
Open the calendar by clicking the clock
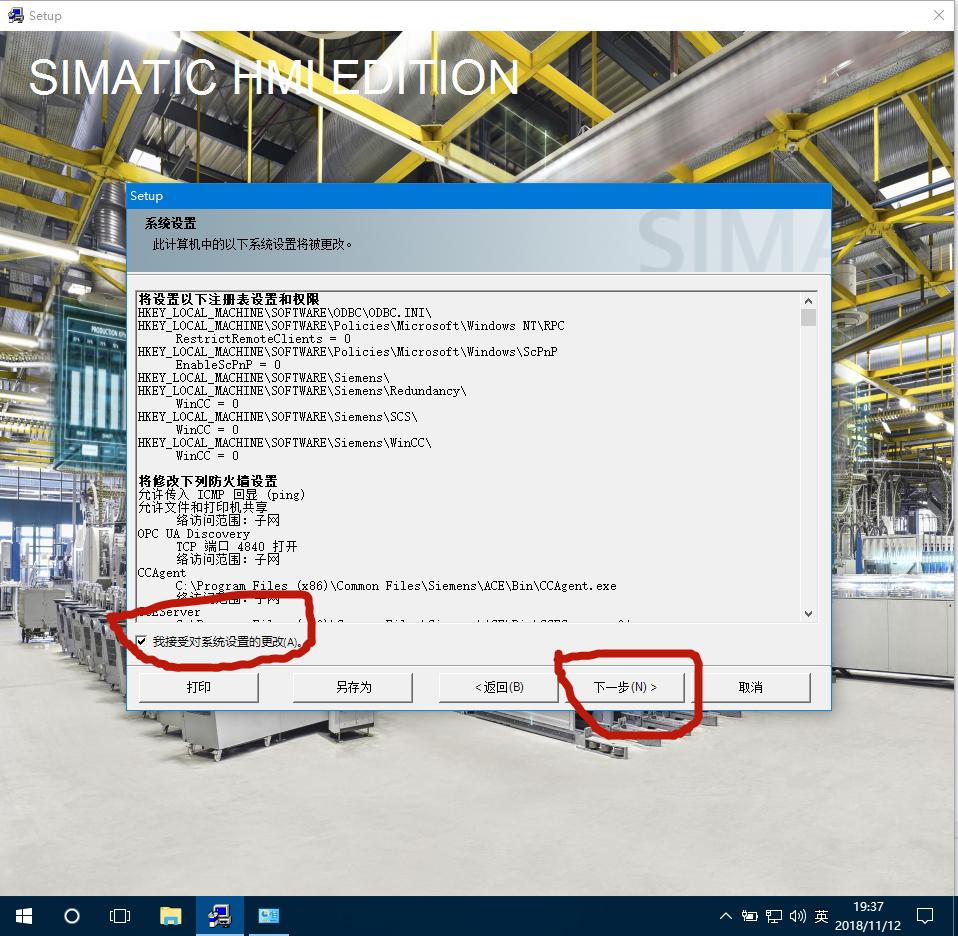pyautogui.click(x=868, y=914)
